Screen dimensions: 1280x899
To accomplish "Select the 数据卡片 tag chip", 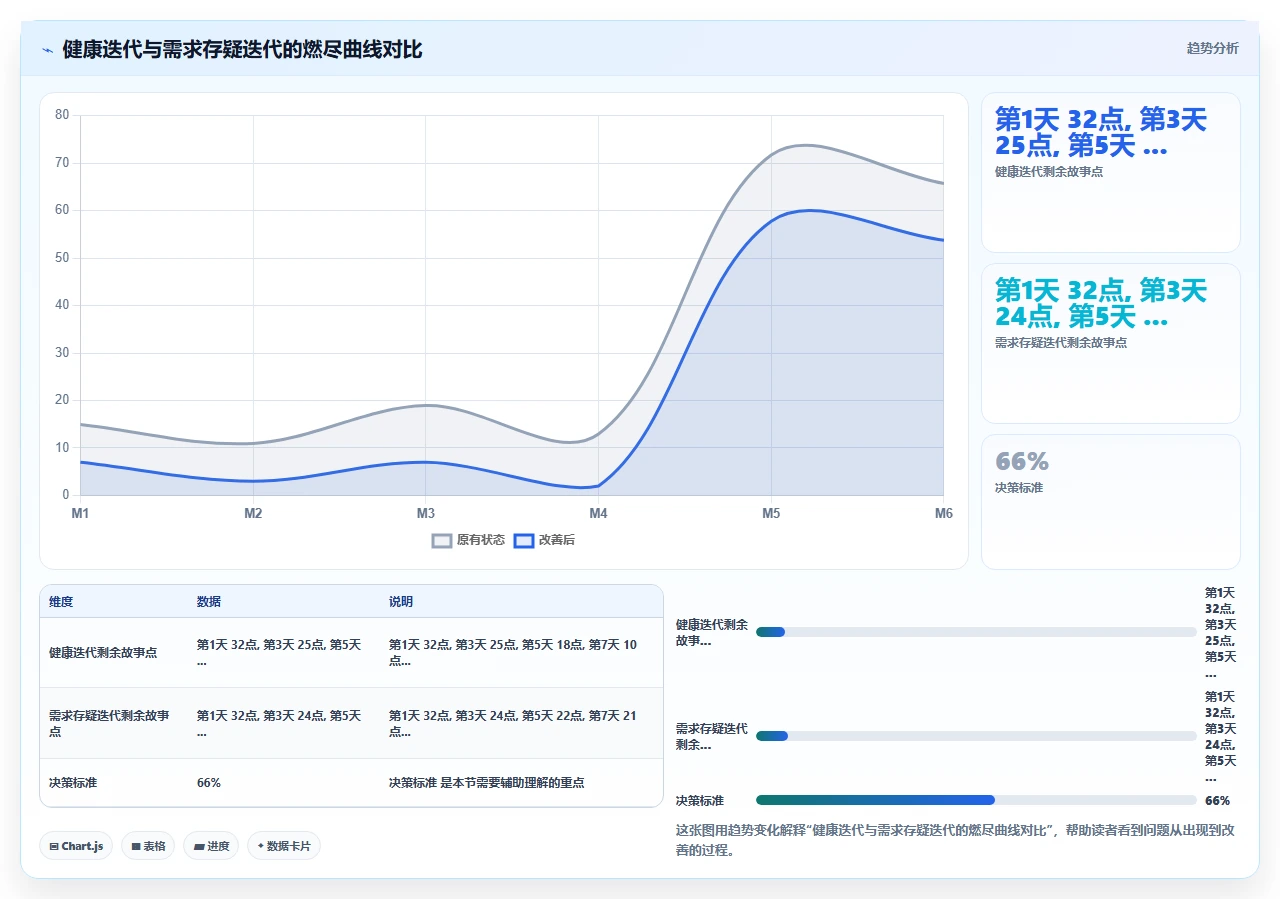I will (x=284, y=846).
